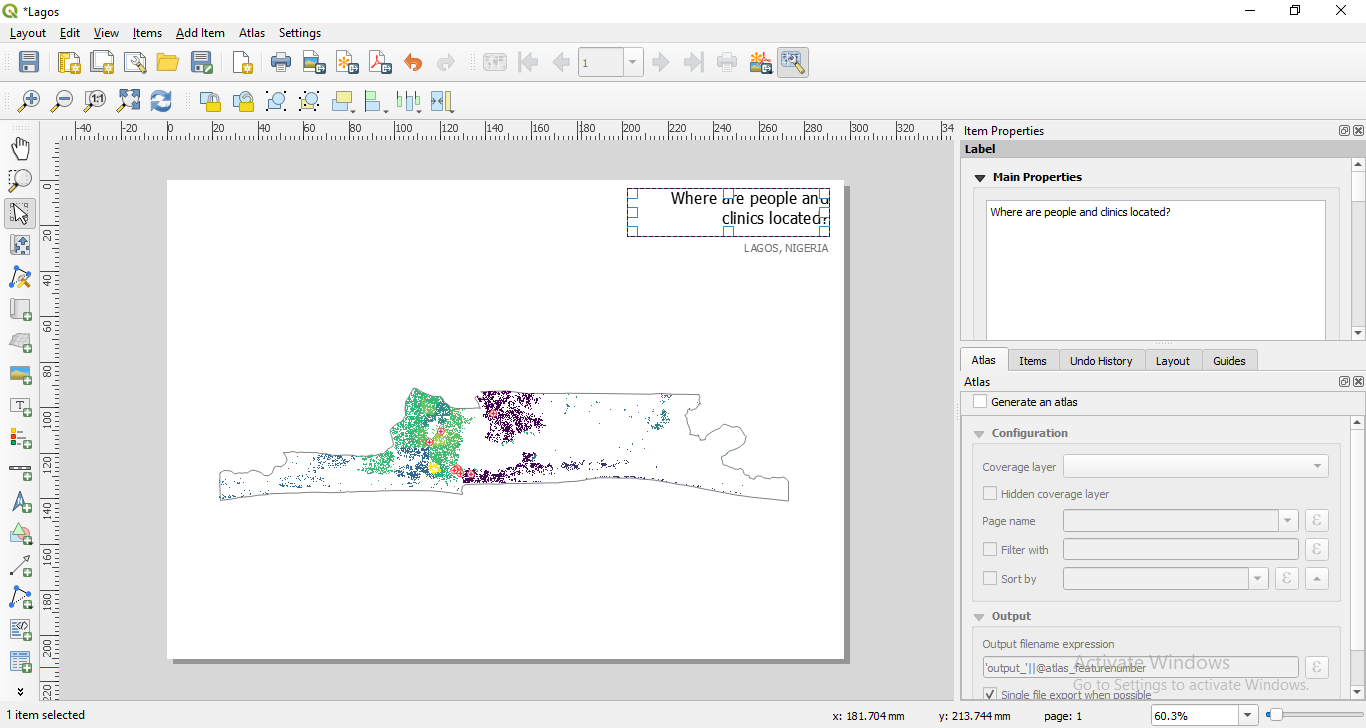Export layout as SVG
Viewport: 1366px width, 728px height.
pyautogui.click(x=347, y=63)
